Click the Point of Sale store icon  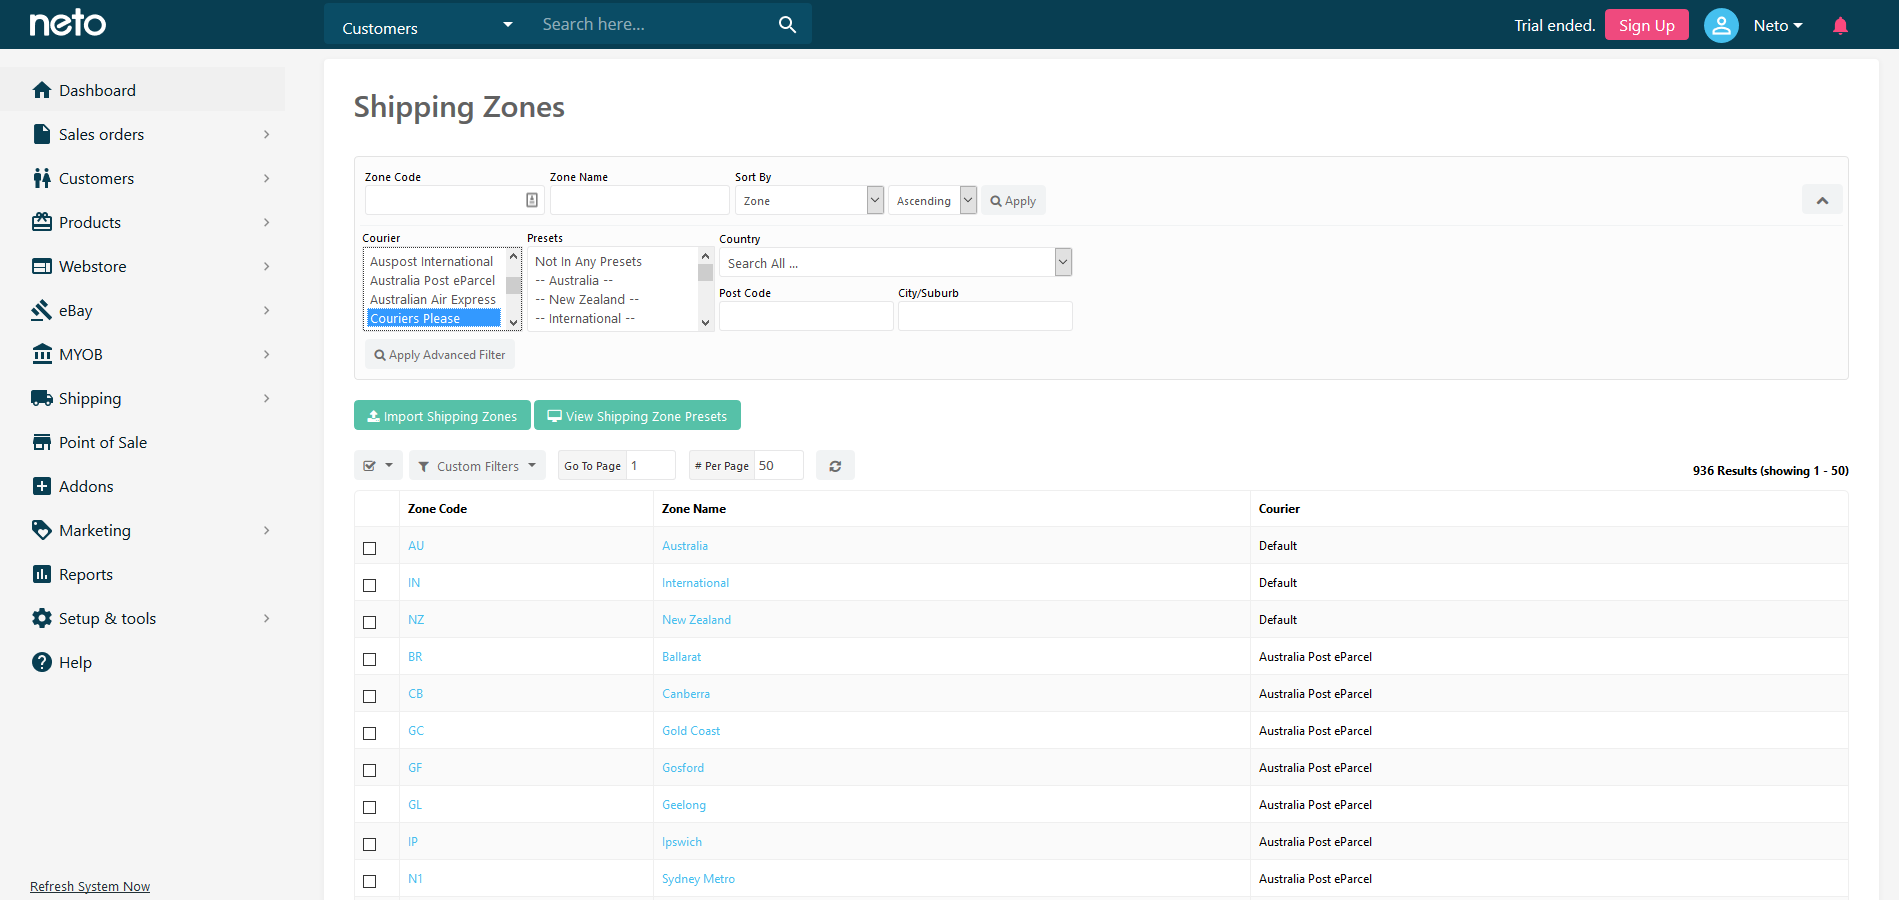[42, 442]
